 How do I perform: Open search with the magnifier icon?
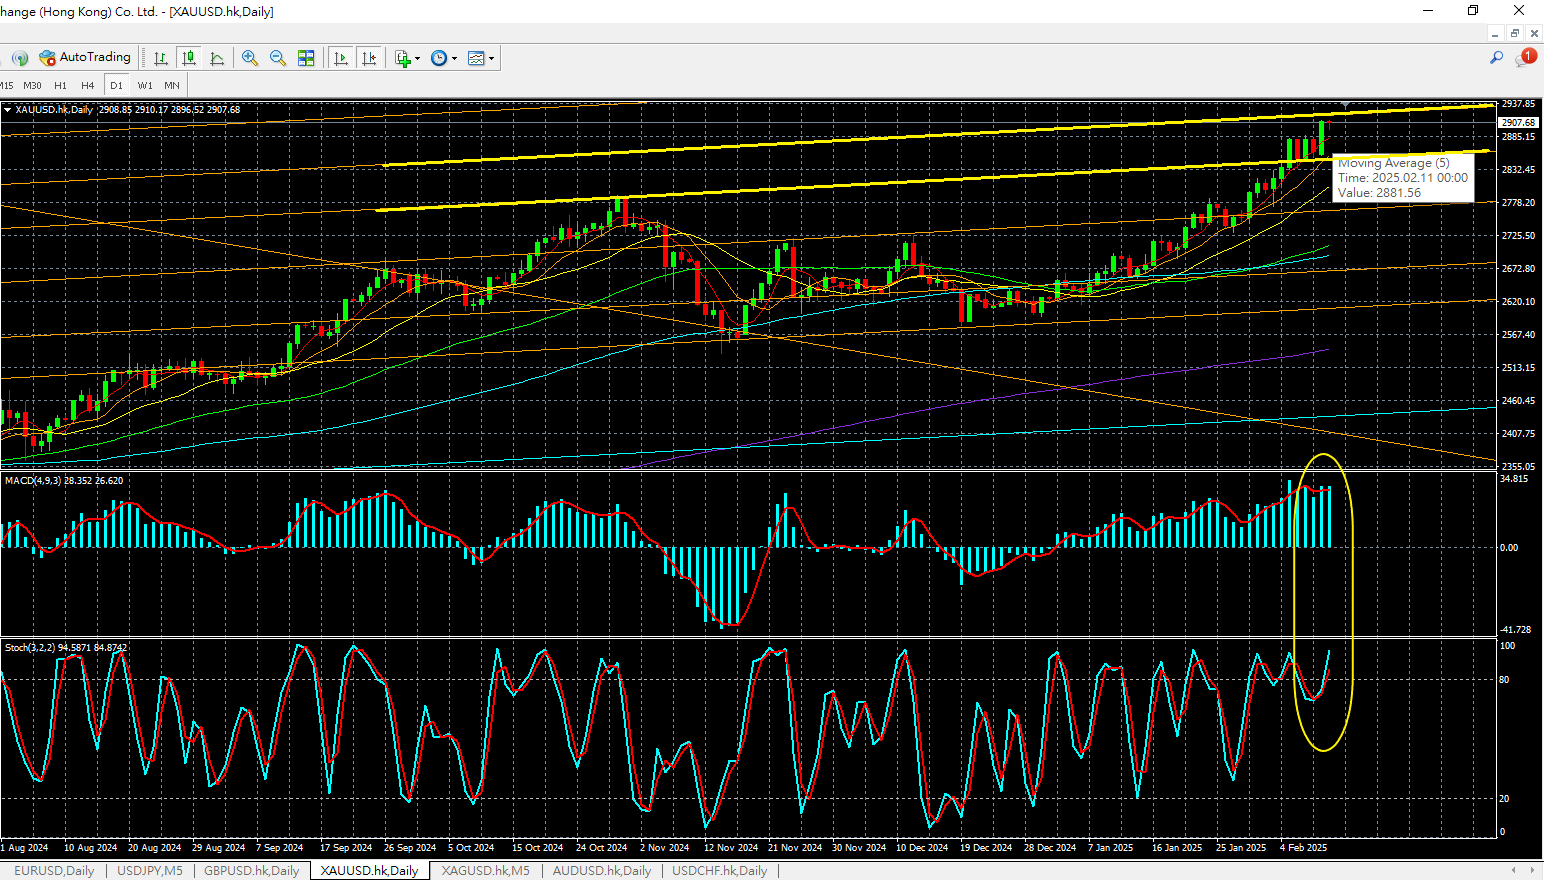(1496, 58)
